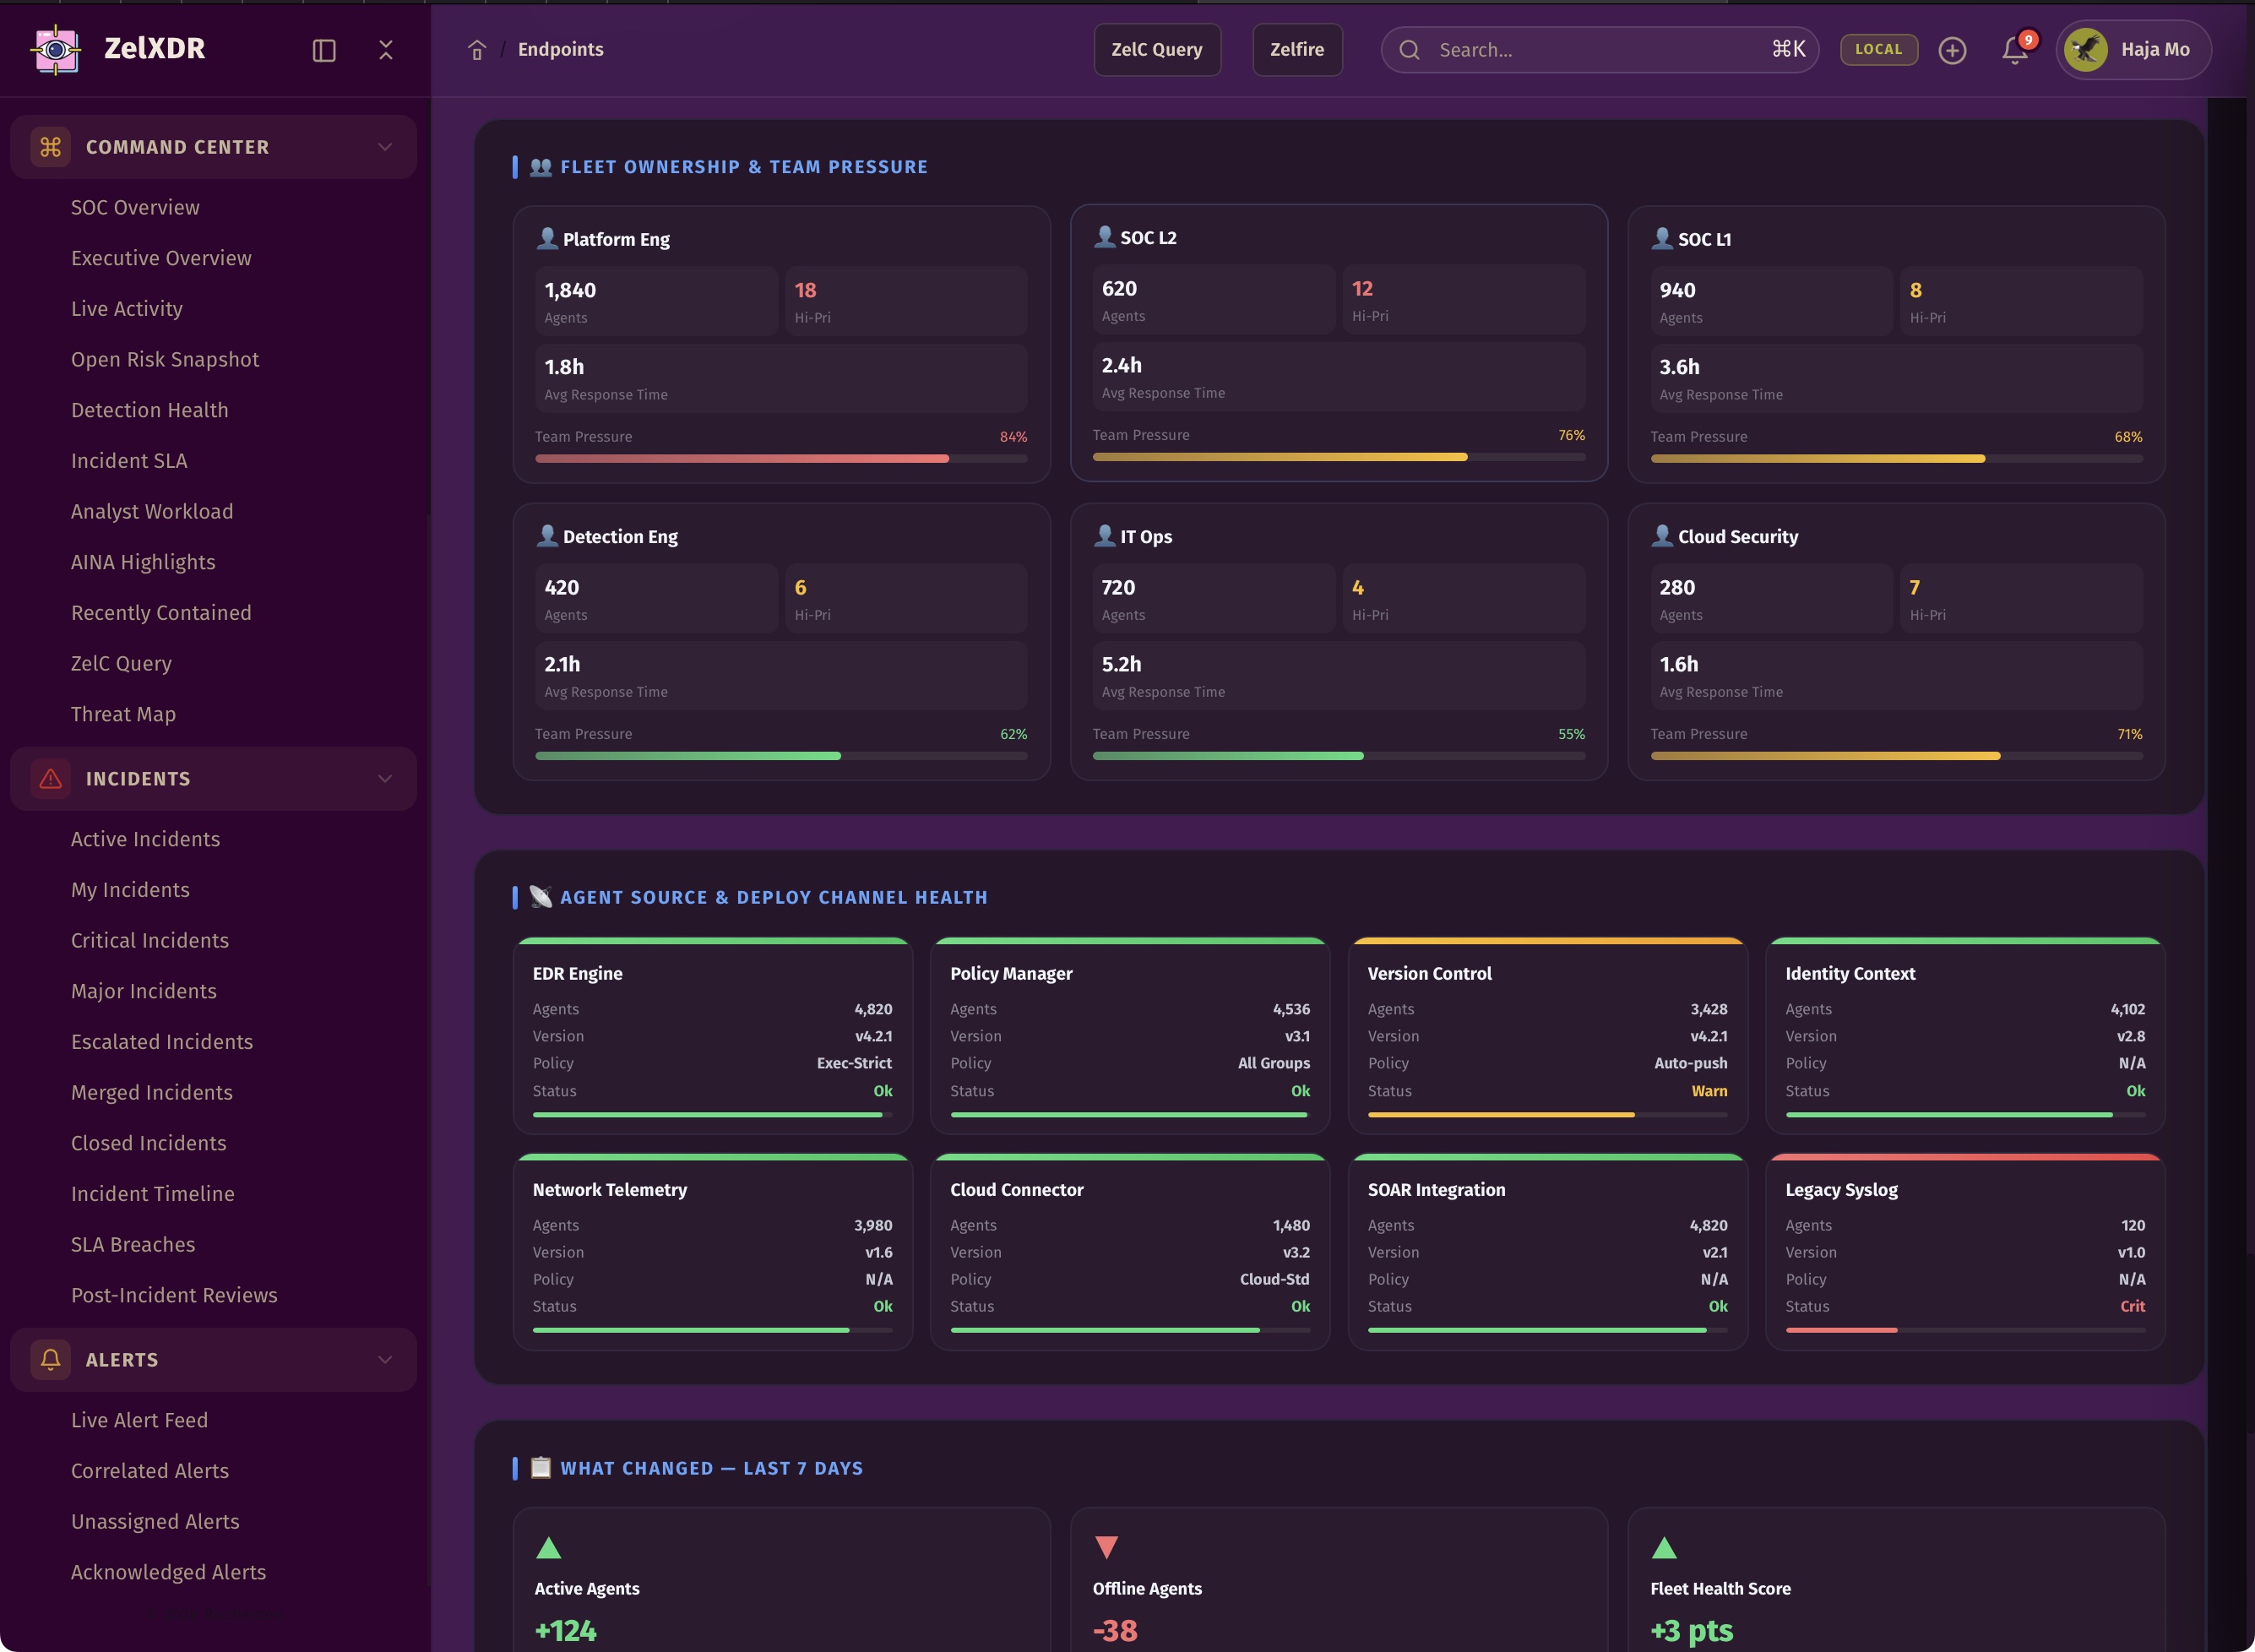Toggle the LOCAL environment badge
The height and width of the screenshot is (1652, 2255).
coord(1878,49)
